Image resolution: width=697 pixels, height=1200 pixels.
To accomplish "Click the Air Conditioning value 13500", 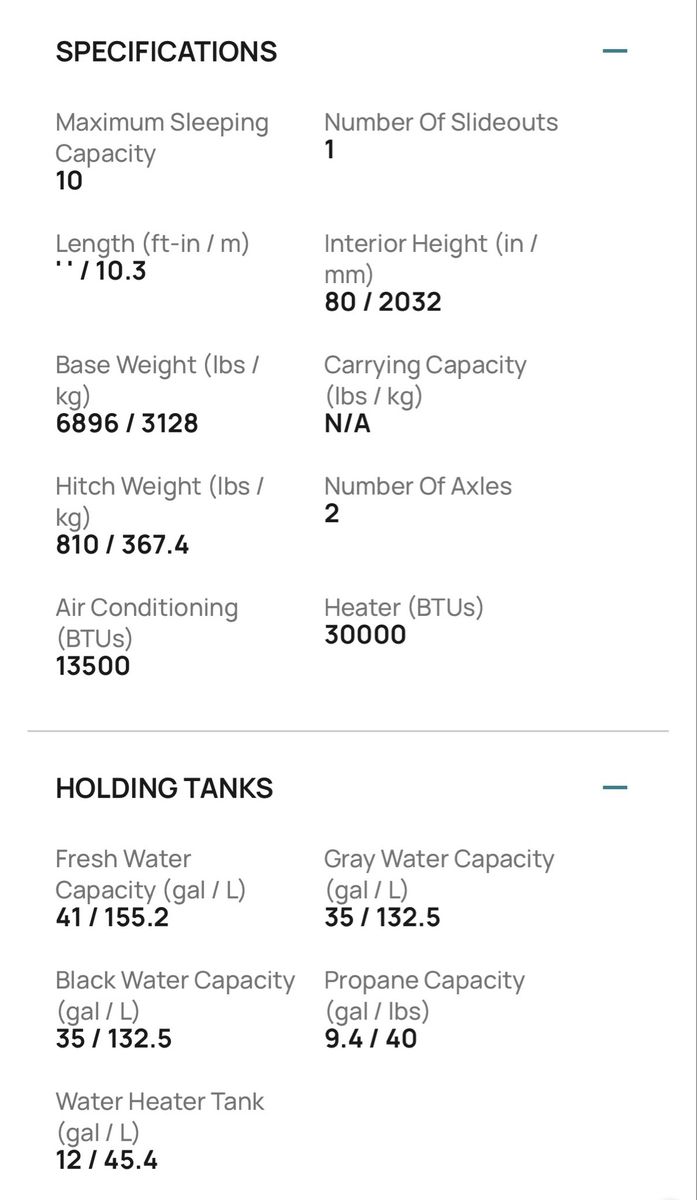I will tap(93, 666).
